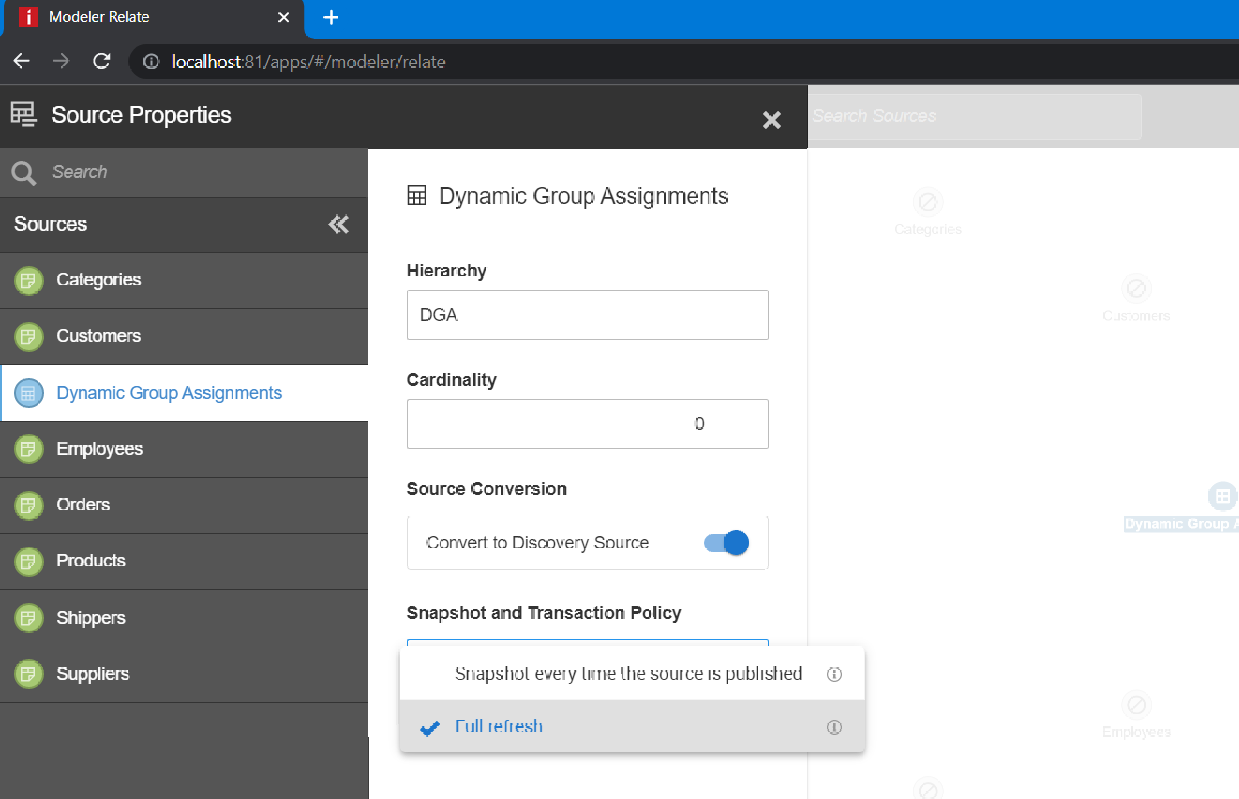View site information icon in address bar
The width and height of the screenshot is (1239, 799).
[151, 62]
